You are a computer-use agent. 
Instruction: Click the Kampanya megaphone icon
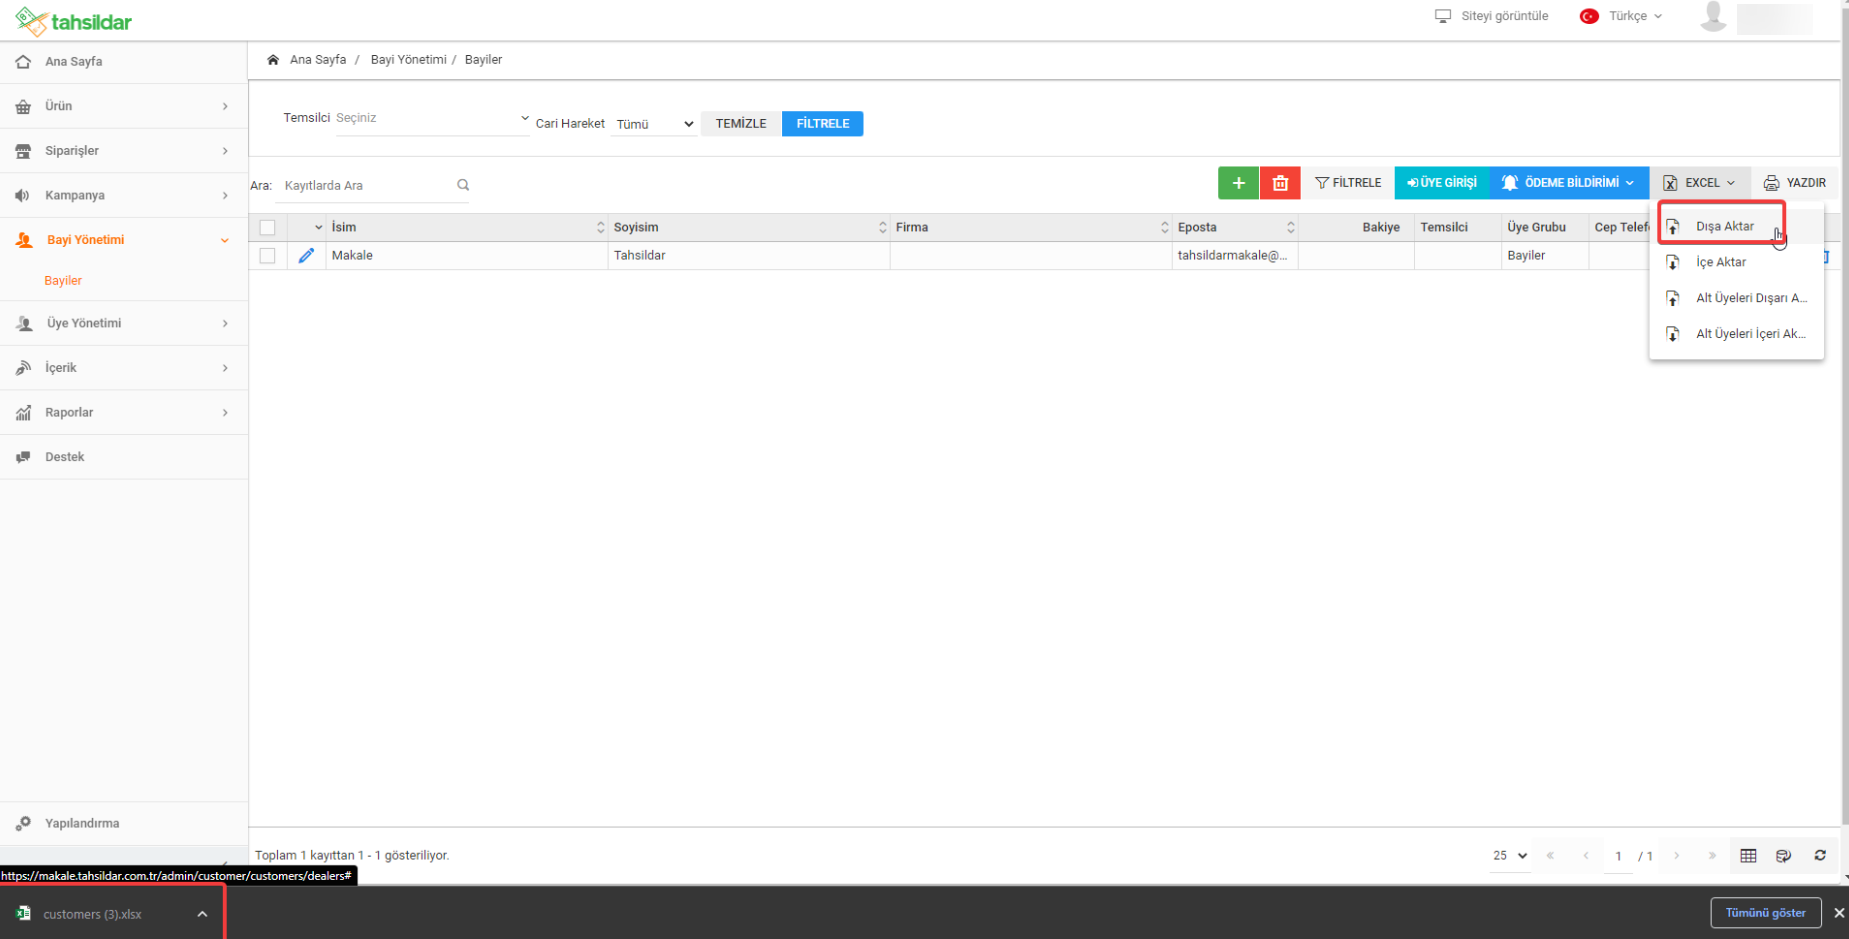(x=23, y=195)
